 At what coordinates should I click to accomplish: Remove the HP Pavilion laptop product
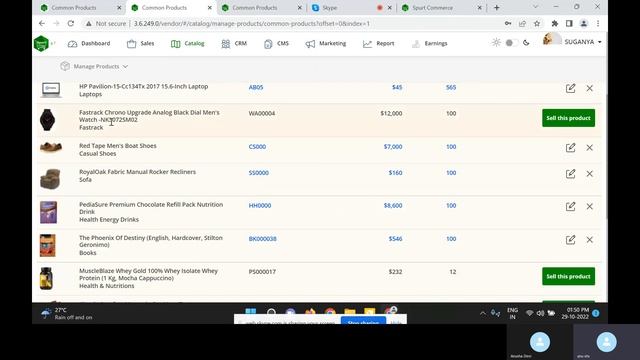point(589,88)
